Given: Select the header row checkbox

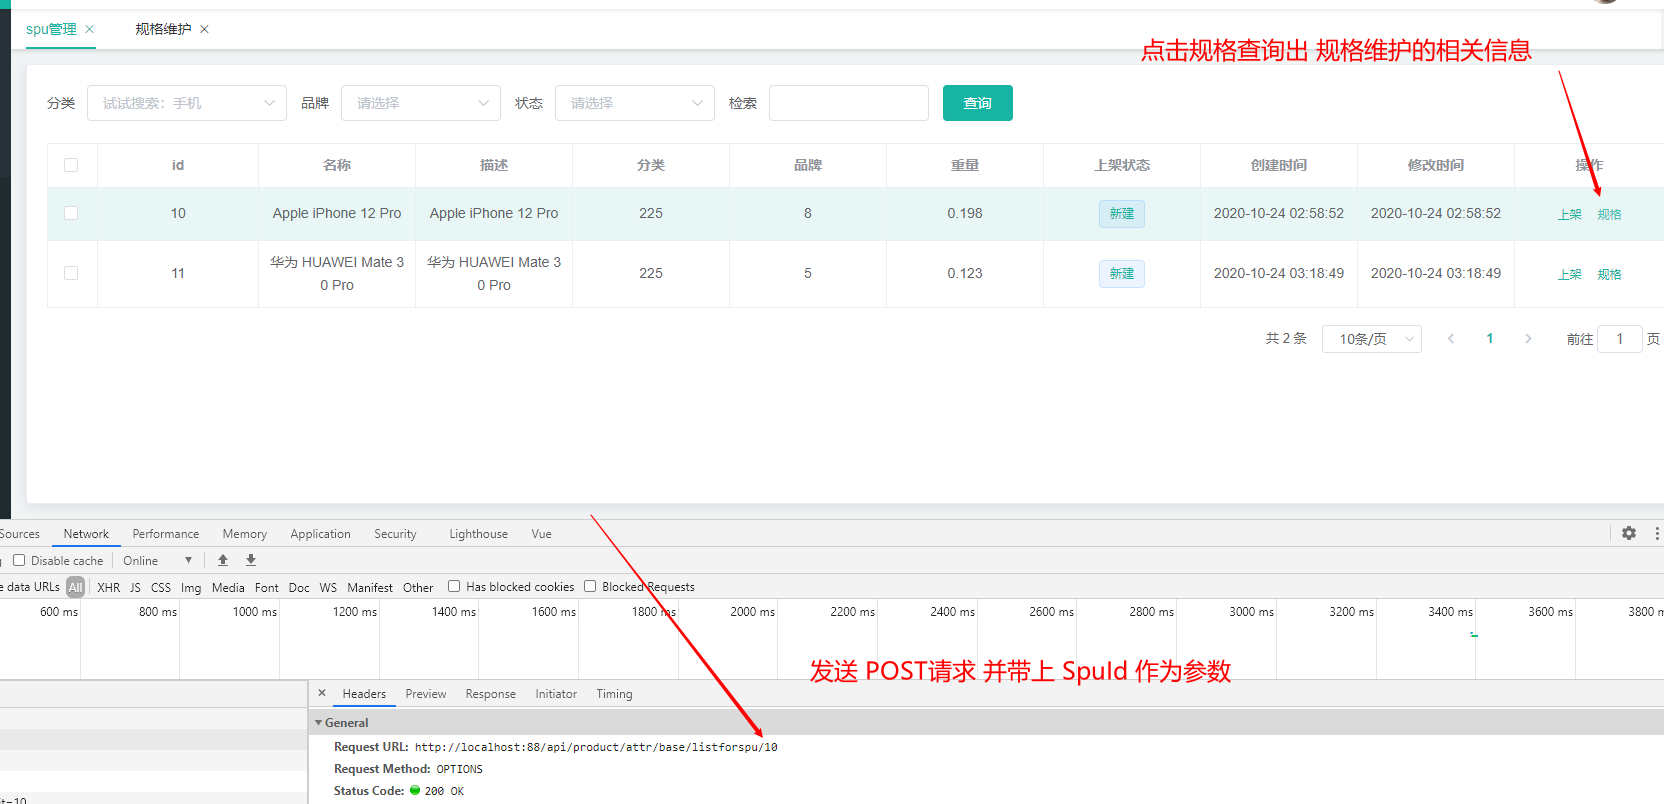Looking at the screenshot, I should pos(71,165).
